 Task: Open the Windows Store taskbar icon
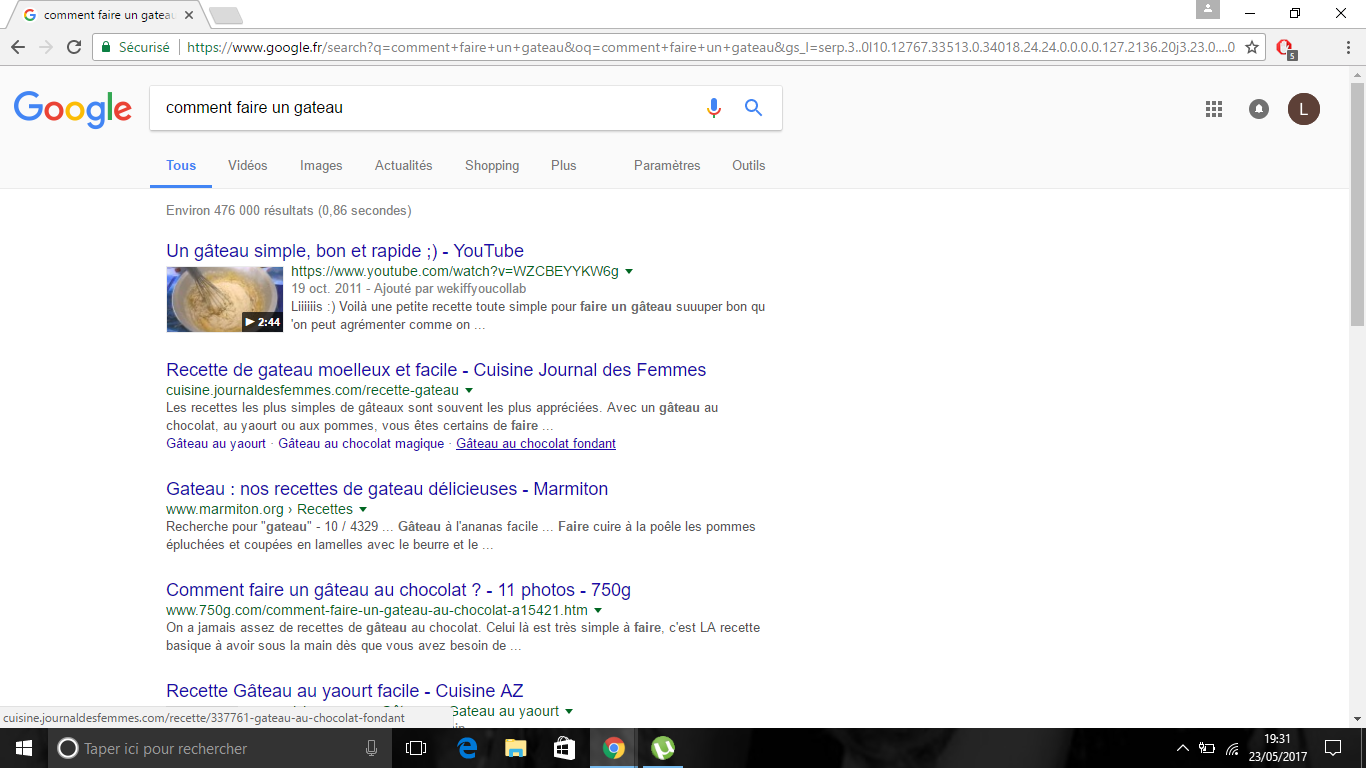click(564, 748)
